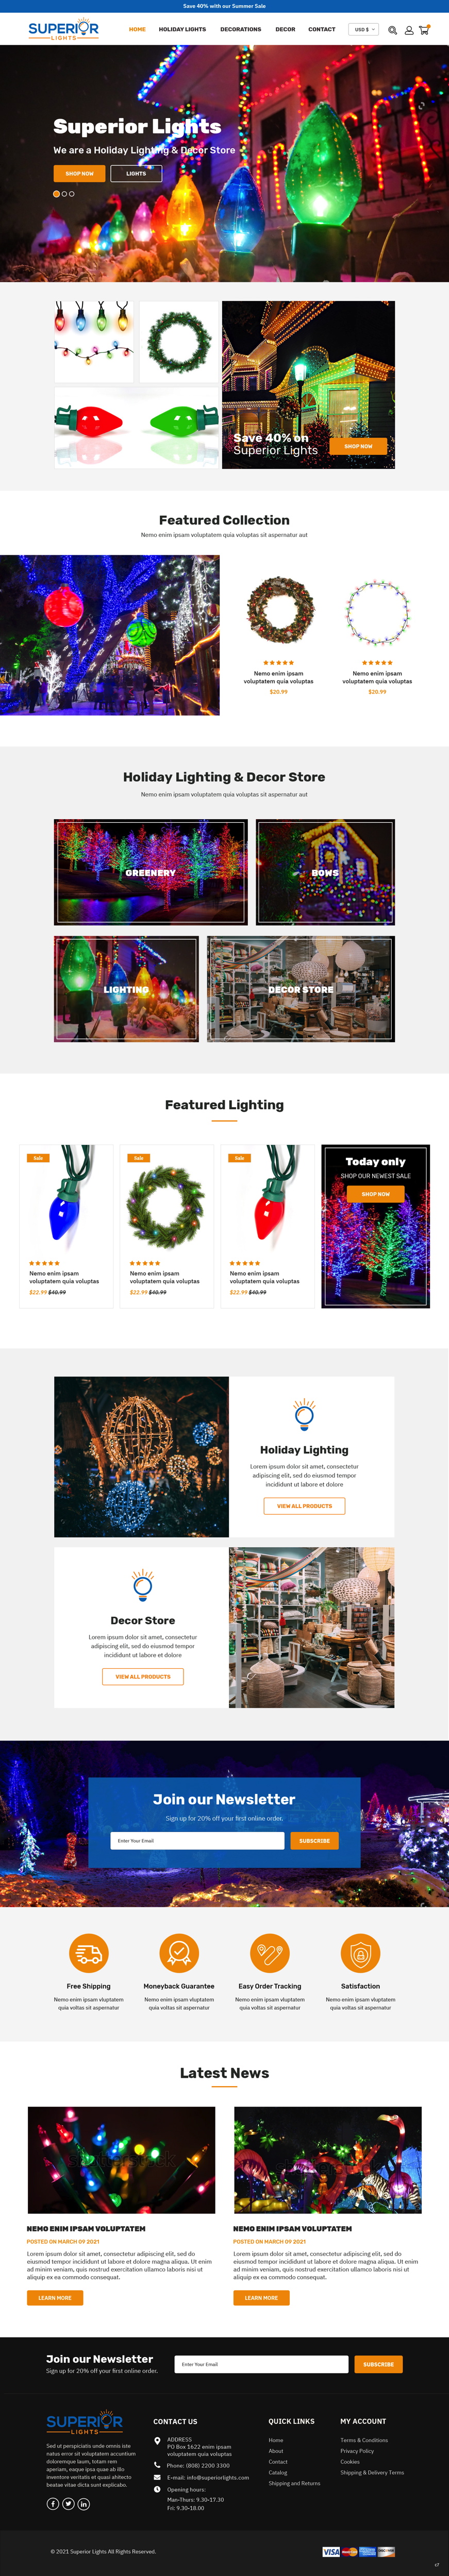Screen dimensions: 449x2576
Task: Open the user account icon
Action: 409,30
